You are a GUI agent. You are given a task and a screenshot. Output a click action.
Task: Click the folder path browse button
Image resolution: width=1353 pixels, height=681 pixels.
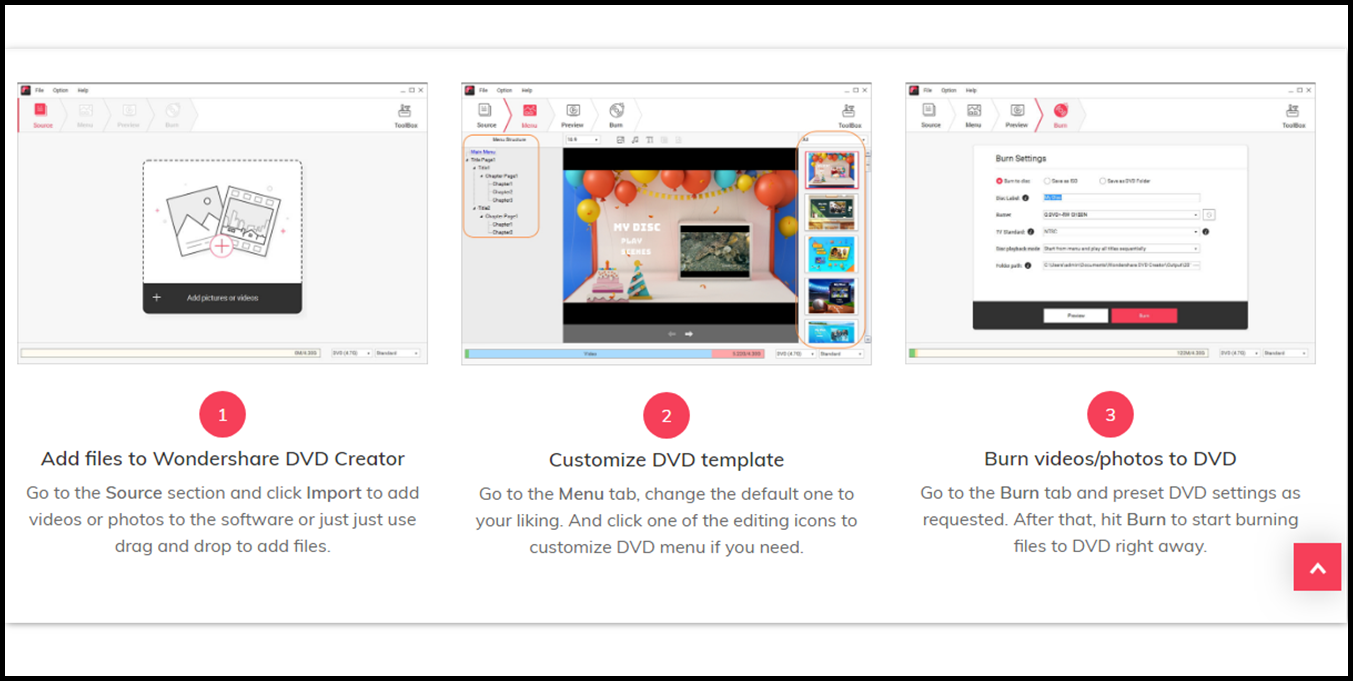pyautogui.click(x=1196, y=265)
